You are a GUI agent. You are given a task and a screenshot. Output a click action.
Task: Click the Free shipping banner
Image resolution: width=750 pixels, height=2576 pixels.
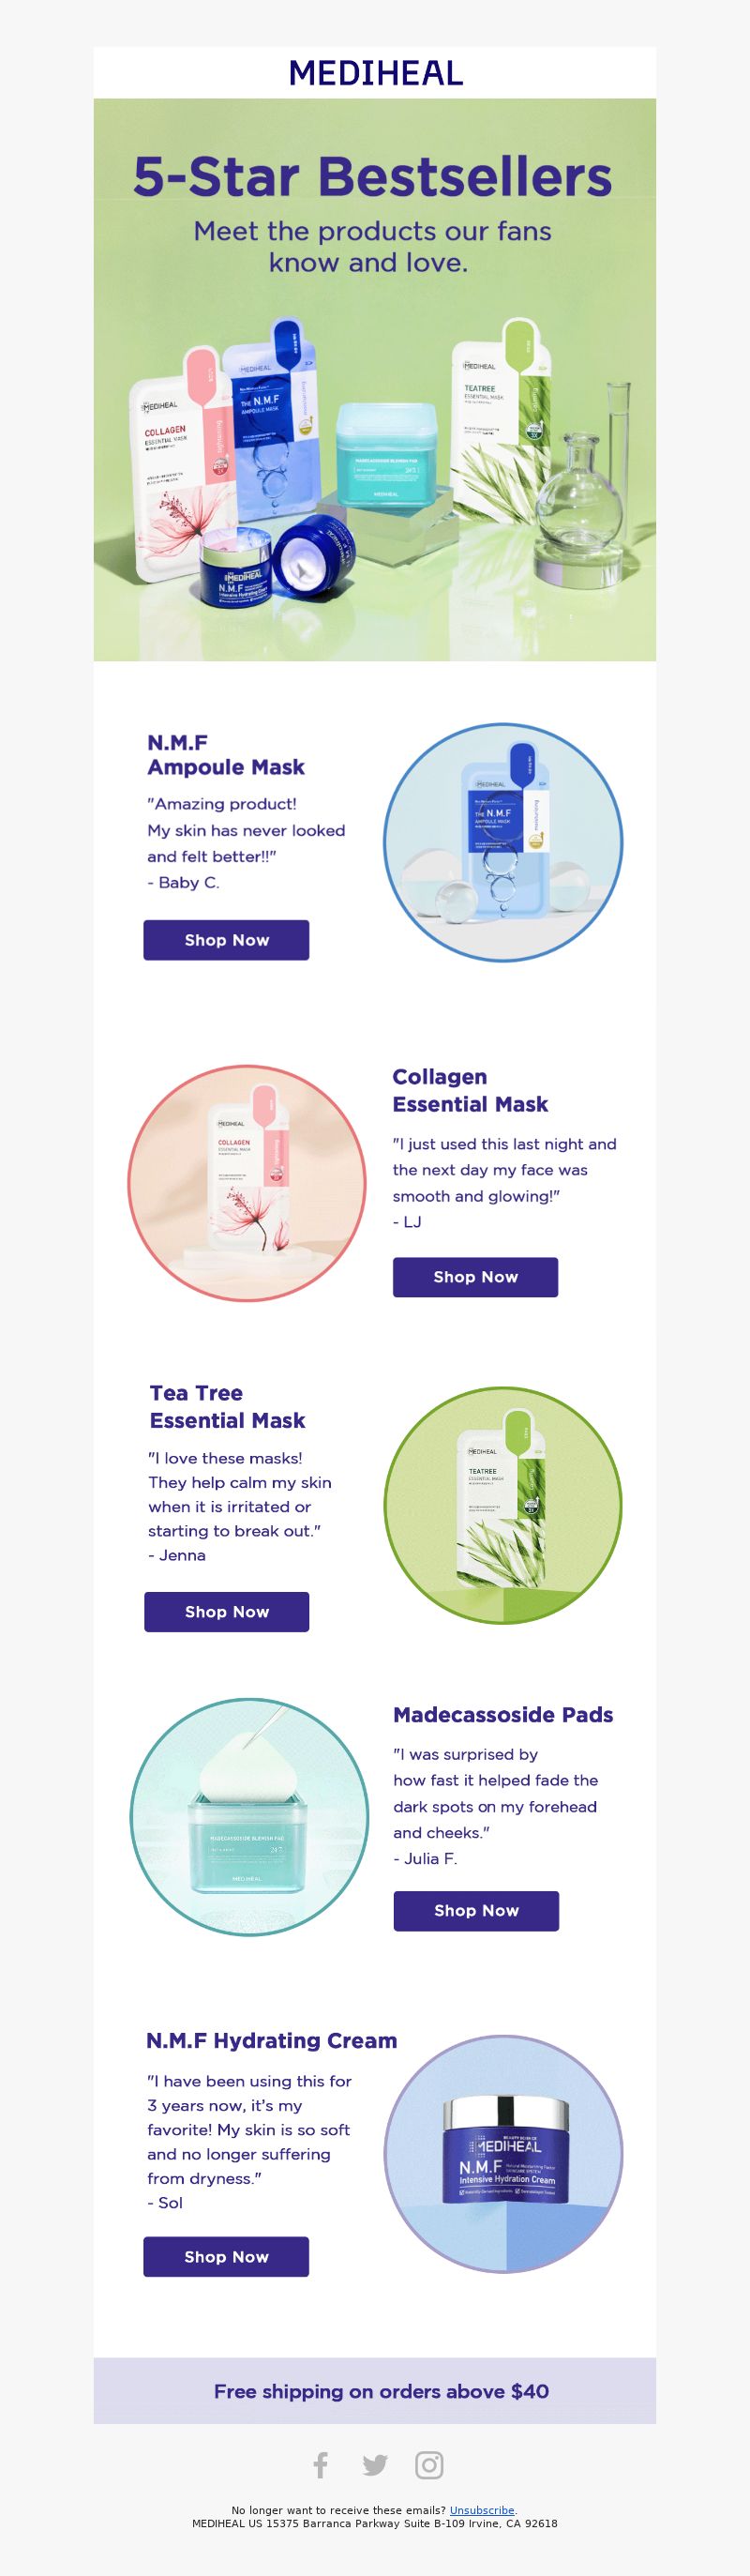pos(375,2391)
